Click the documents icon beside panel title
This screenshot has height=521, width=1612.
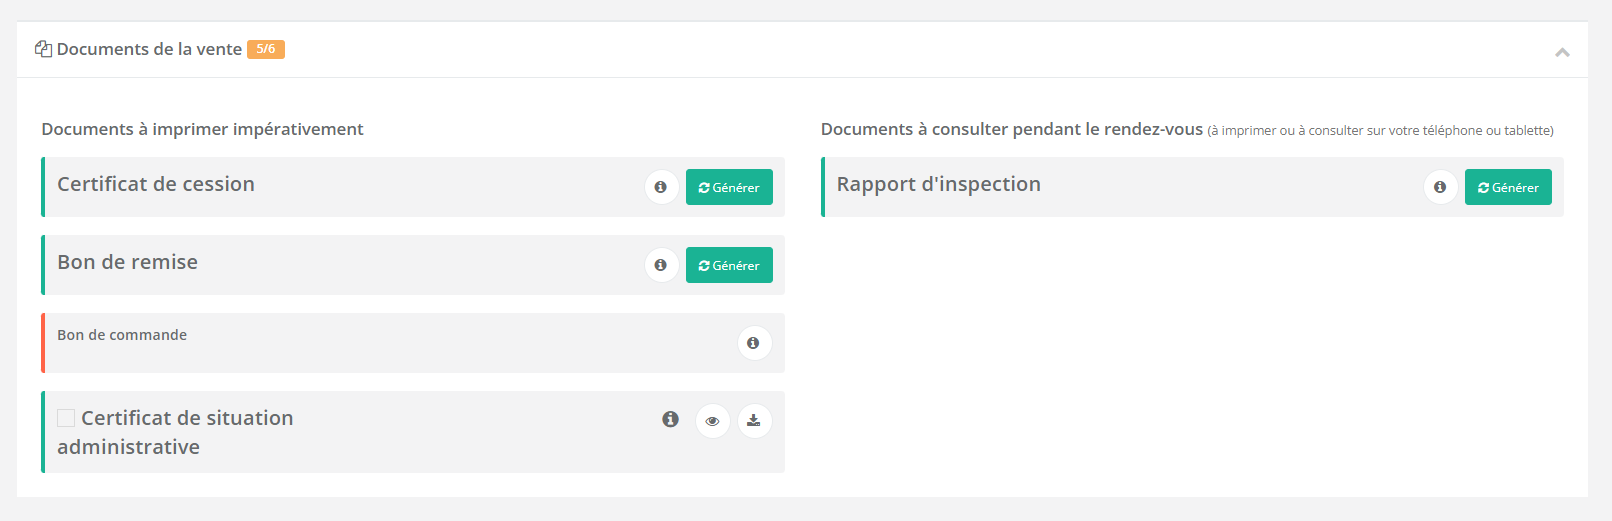pyautogui.click(x=43, y=49)
